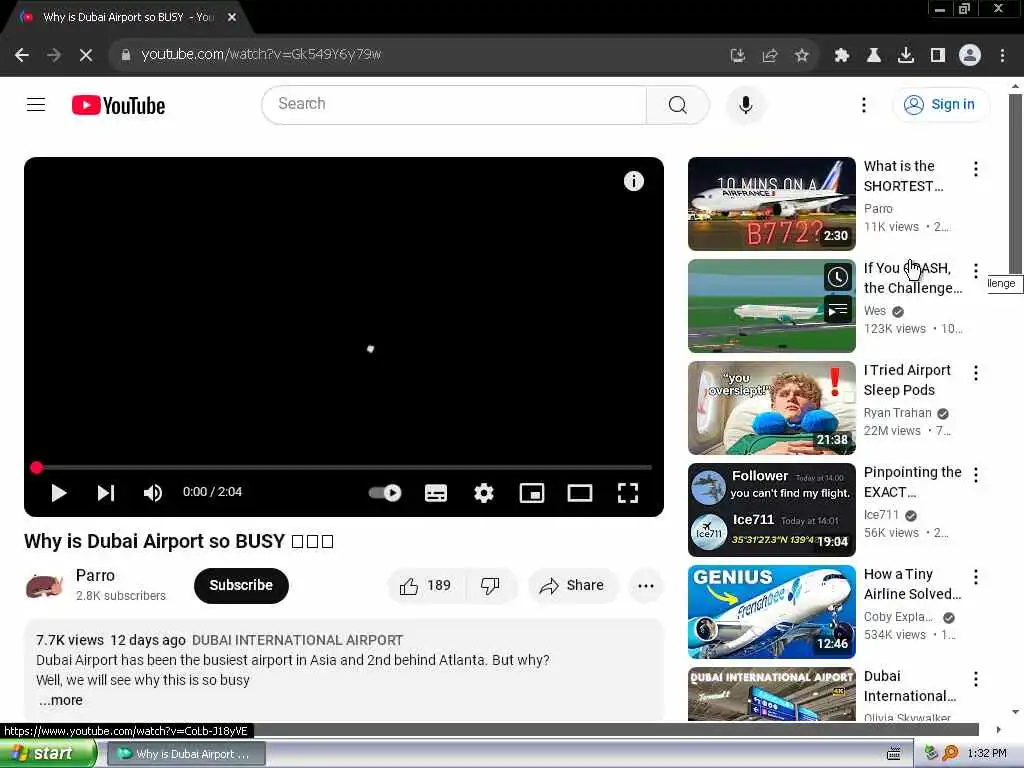The image size is (1024, 768).
Task: Click the address bar URL
Action: tap(261, 54)
